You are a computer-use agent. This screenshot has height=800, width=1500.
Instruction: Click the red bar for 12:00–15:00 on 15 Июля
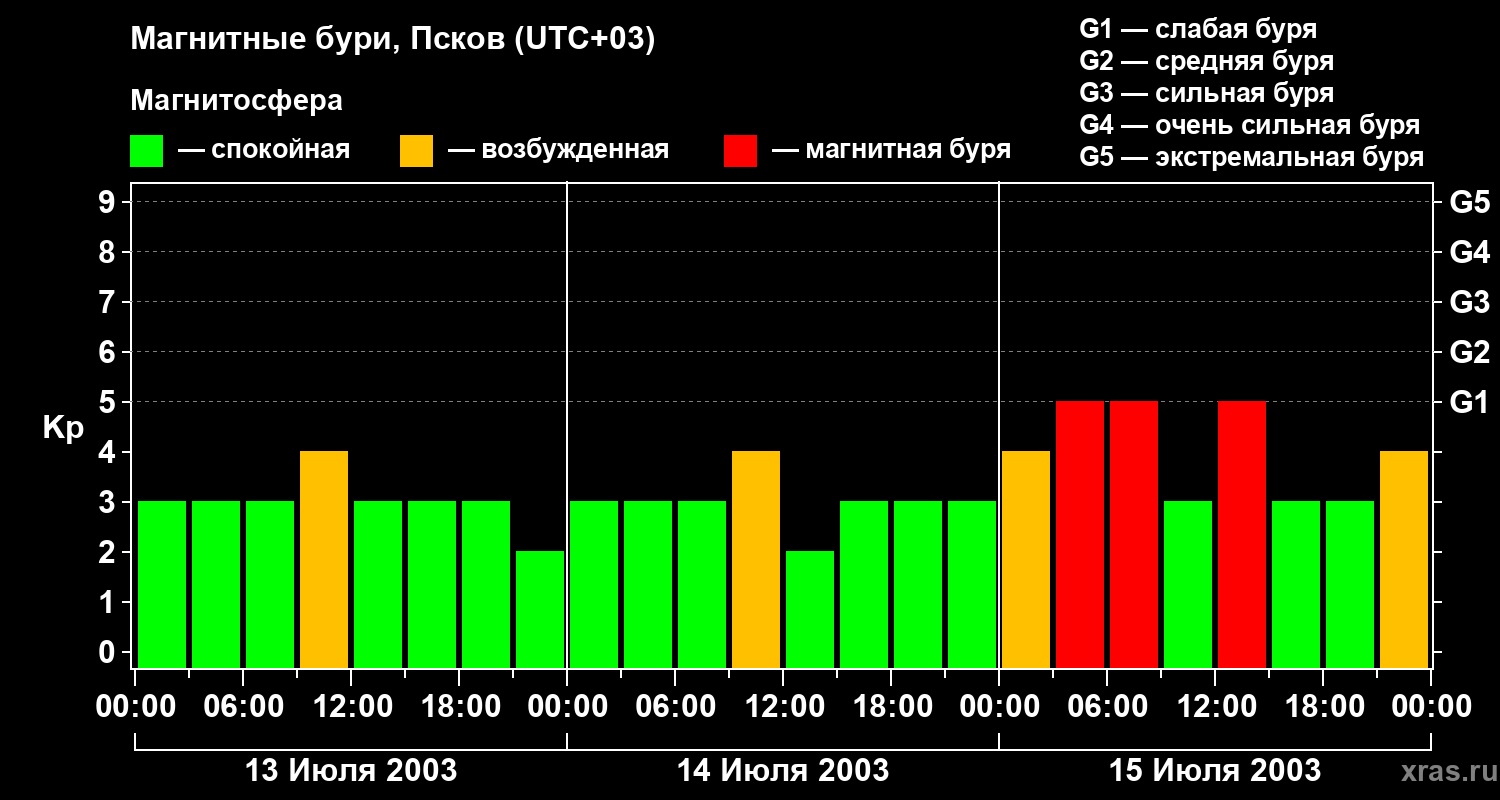pyautogui.click(x=1242, y=534)
